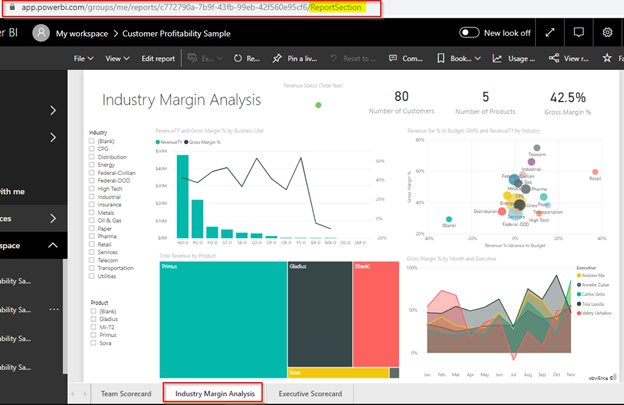
Task: Open the more options ellipsis in sidebar
Action: coord(54,309)
